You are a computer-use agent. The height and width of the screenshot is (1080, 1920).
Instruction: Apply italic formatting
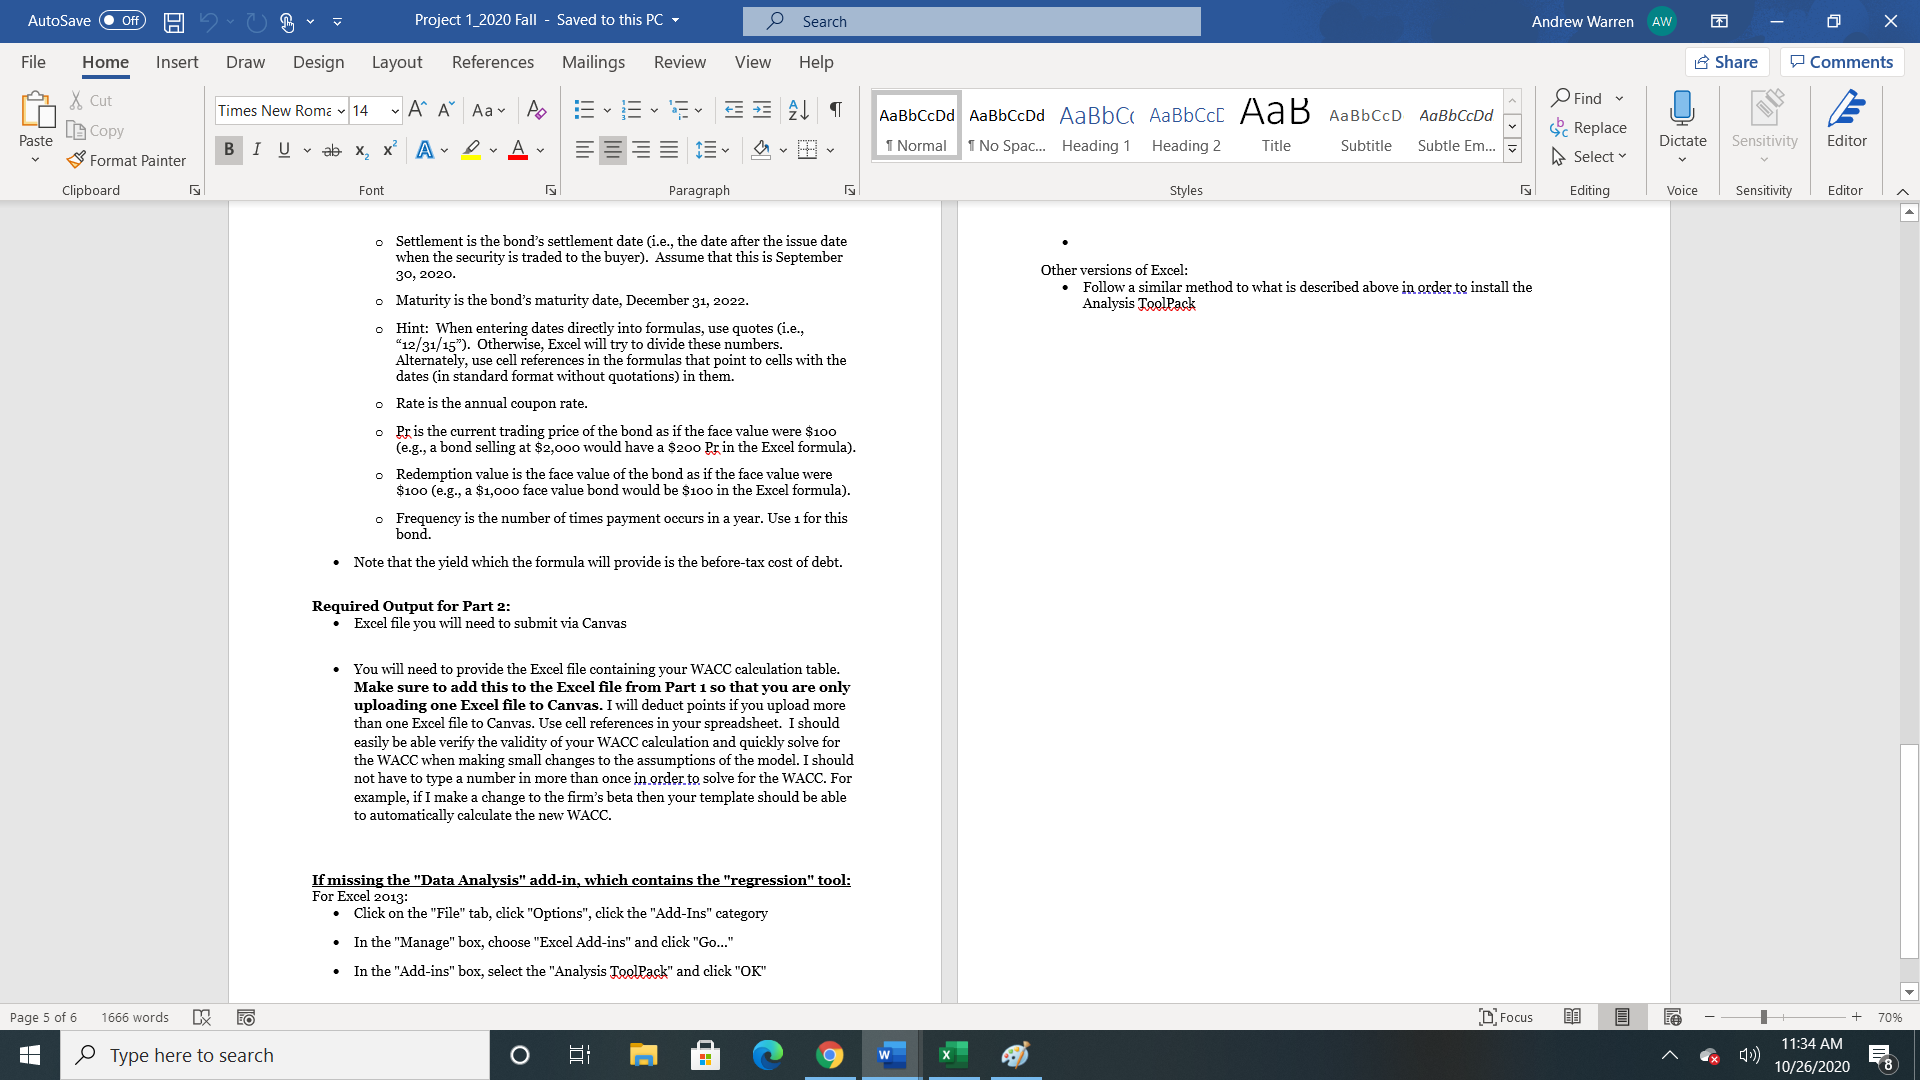[x=256, y=150]
